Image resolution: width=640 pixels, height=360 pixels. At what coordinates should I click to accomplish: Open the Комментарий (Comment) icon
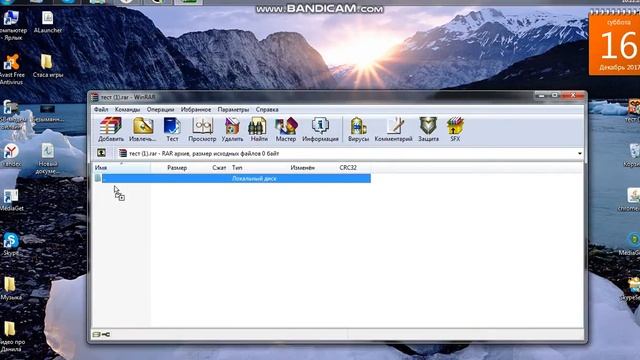click(393, 129)
